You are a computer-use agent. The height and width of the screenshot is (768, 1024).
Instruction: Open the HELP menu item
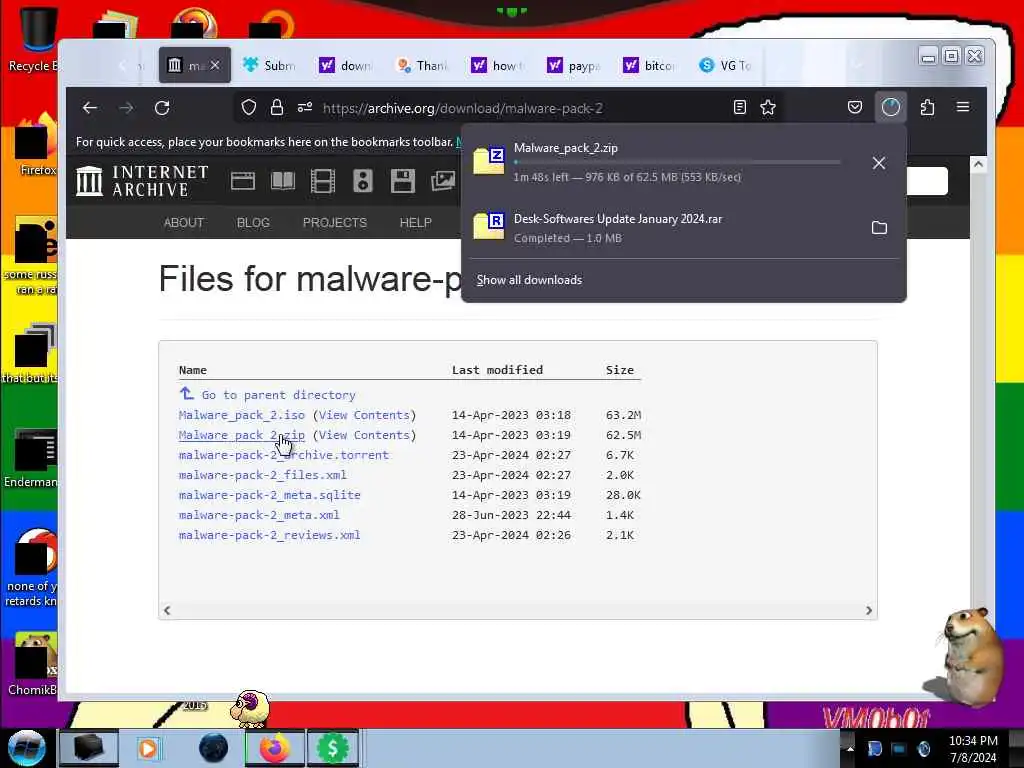[x=415, y=223]
